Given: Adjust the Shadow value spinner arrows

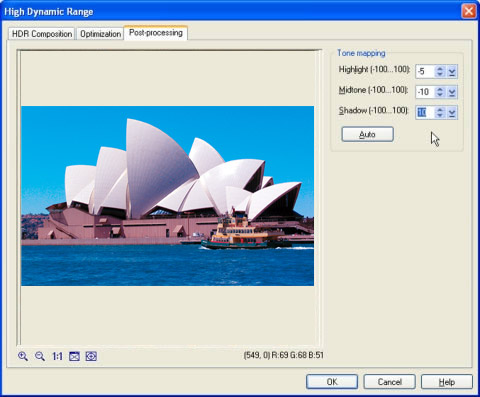Looking at the screenshot, I should coord(440,113).
